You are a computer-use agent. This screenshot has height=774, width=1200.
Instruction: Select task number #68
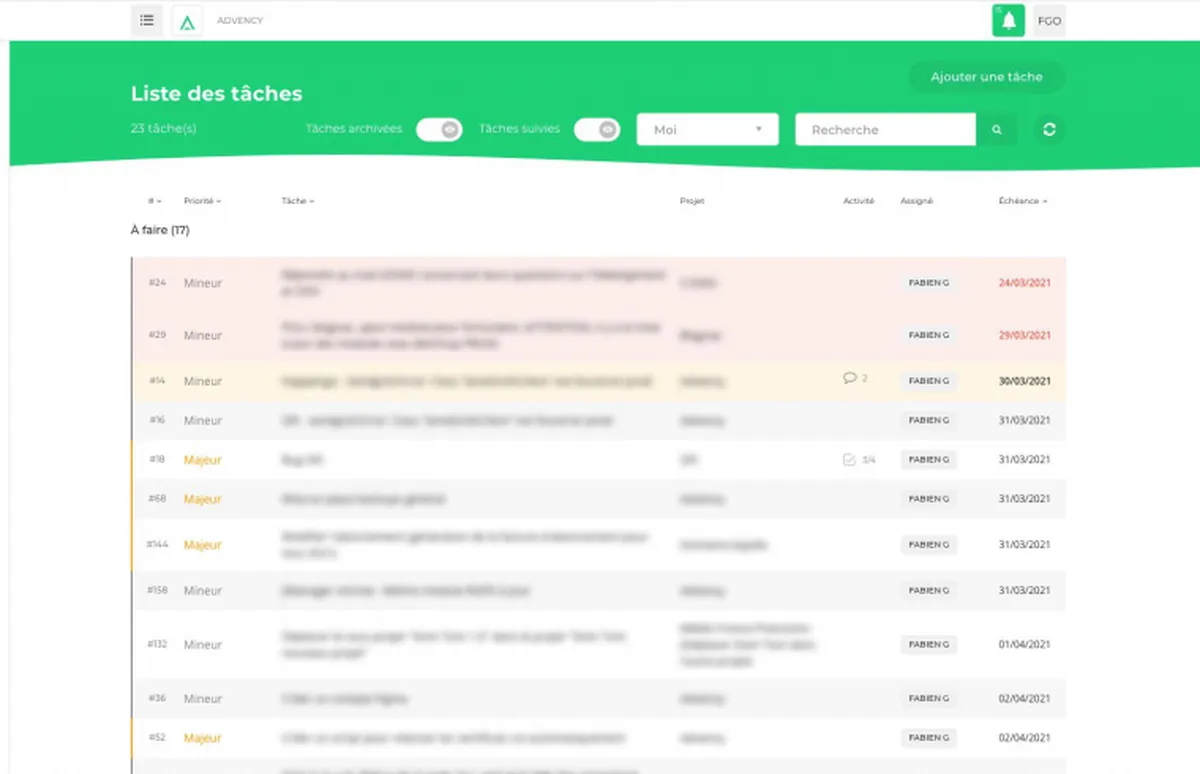(157, 499)
